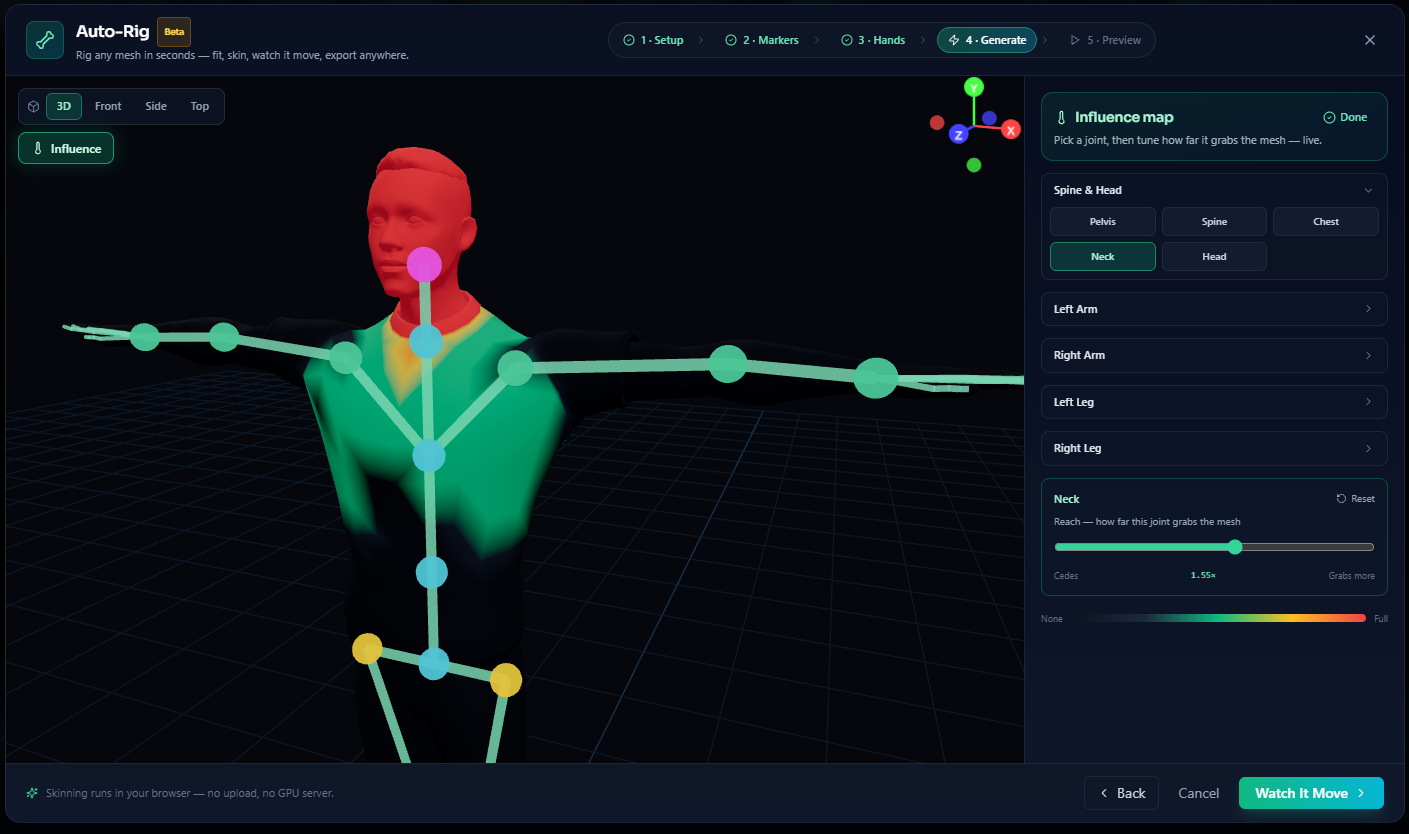Click the blue chest joint marker
The height and width of the screenshot is (834, 1409).
(429, 456)
